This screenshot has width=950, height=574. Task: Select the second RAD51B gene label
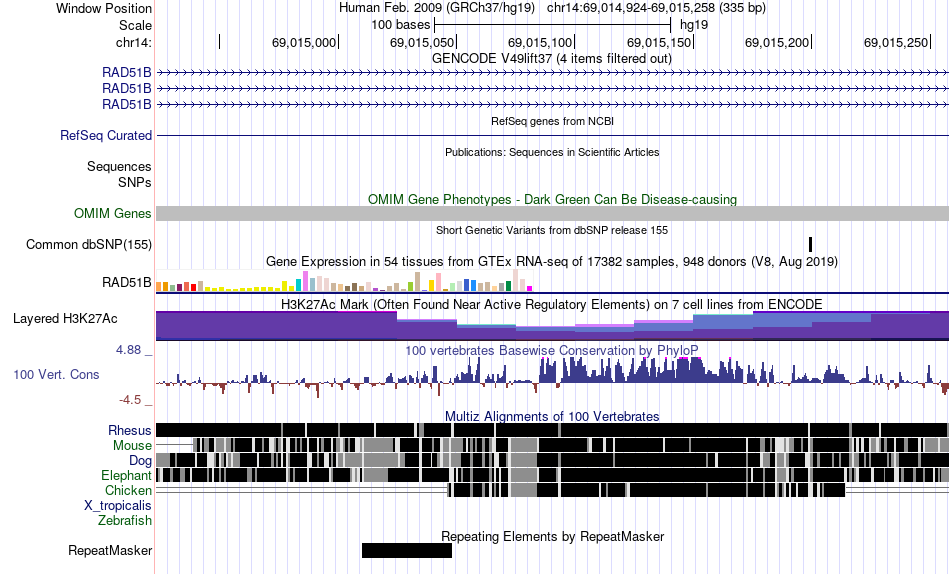point(127,88)
